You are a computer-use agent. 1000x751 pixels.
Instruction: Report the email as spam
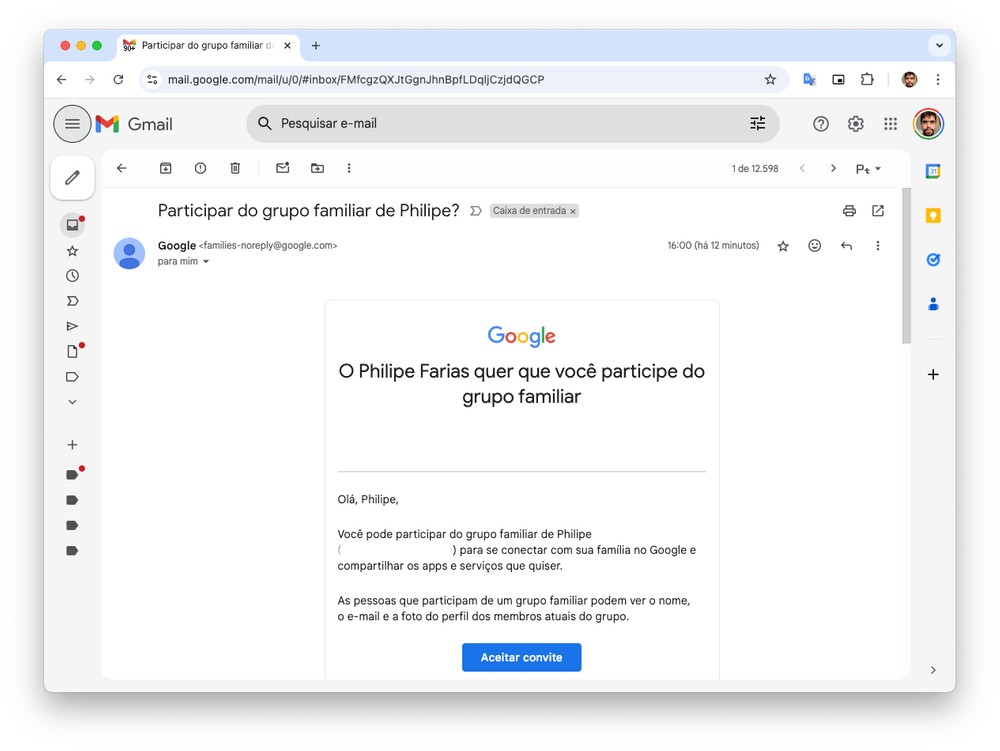click(x=200, y=168)
